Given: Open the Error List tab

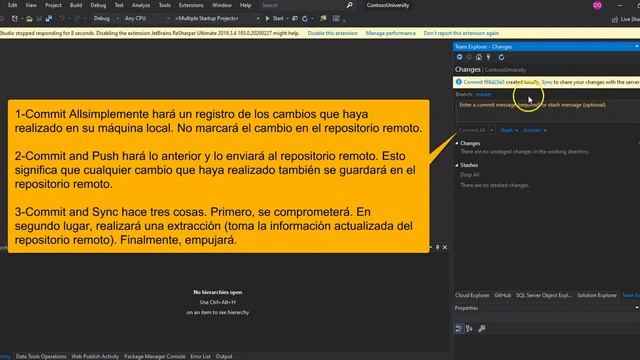Looking at the screenshot, I should (x=200, y=356).
